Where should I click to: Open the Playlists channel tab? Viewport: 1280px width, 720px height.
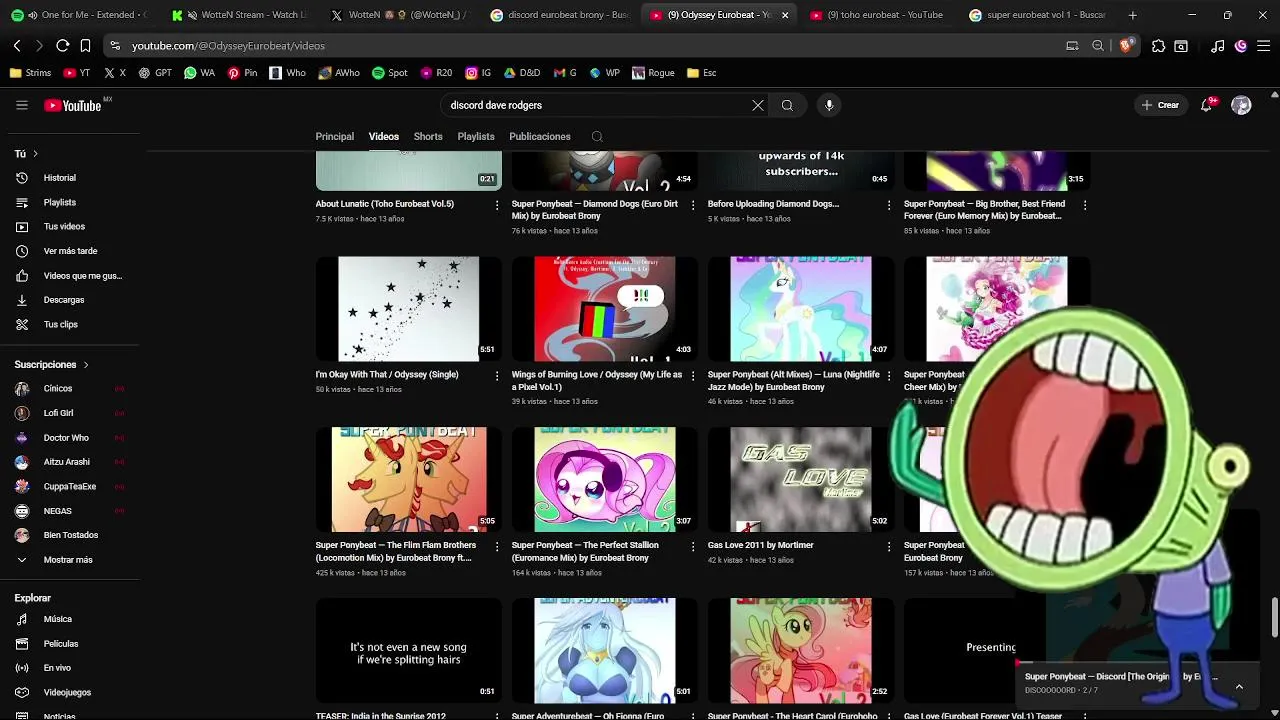476,136
